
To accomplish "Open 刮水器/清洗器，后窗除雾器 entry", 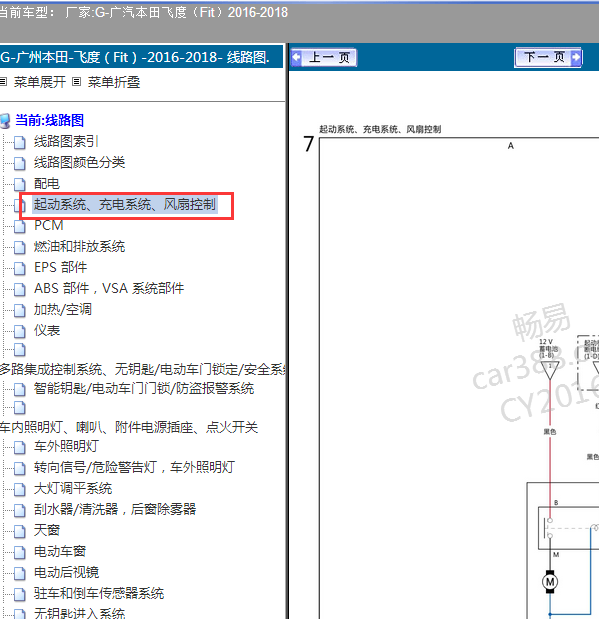I will tap(115, 509).
